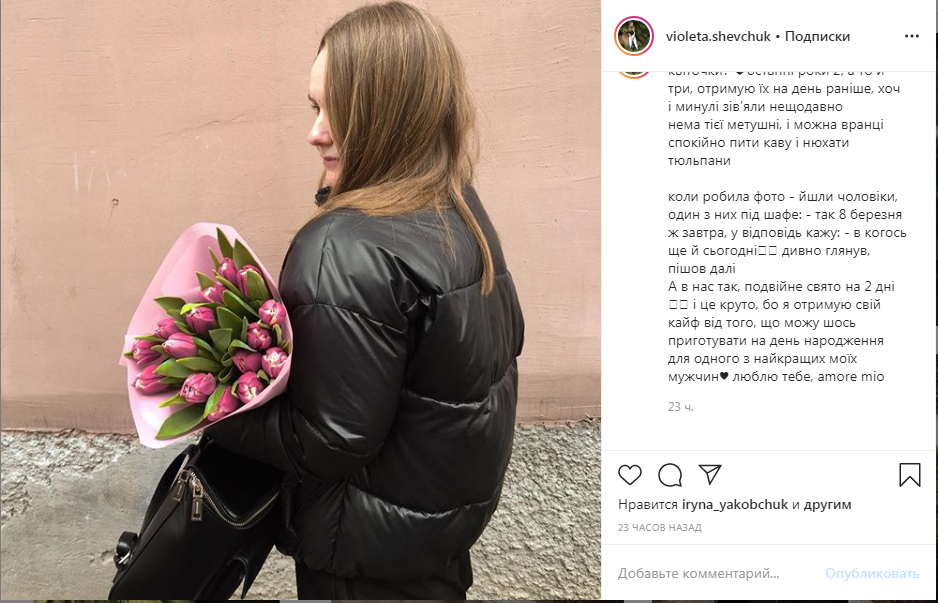The width and height of the screenshot is (938, 603).
Task: Save post with the bookmark icon
Action: pyautogui.click(x=909, y=475)
